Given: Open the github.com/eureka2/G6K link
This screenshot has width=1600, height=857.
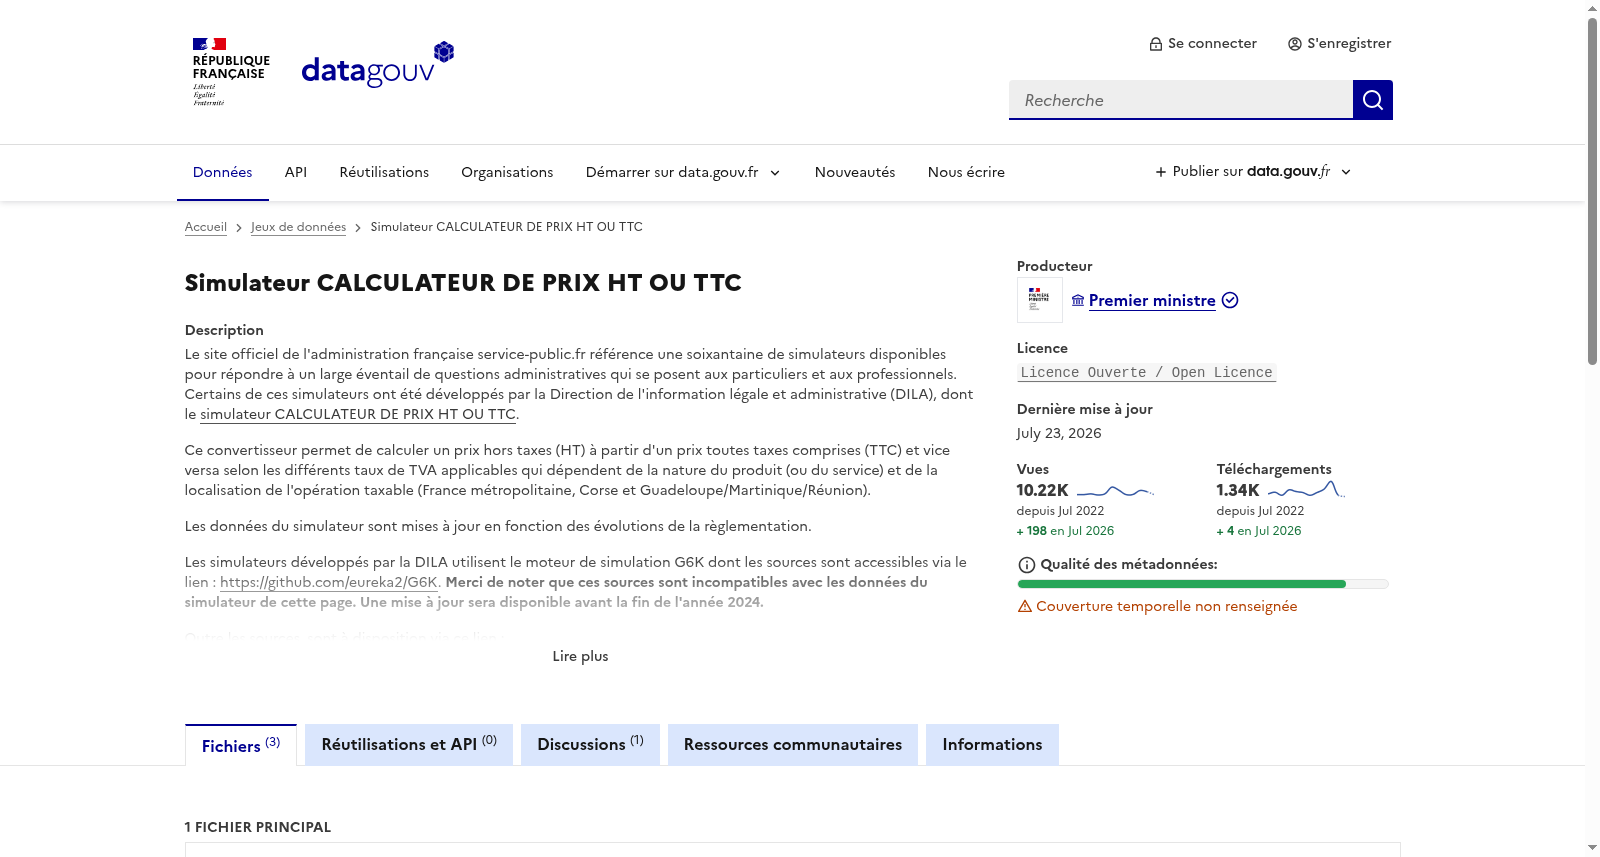Looking at the screenshot, I should [329, 582].
